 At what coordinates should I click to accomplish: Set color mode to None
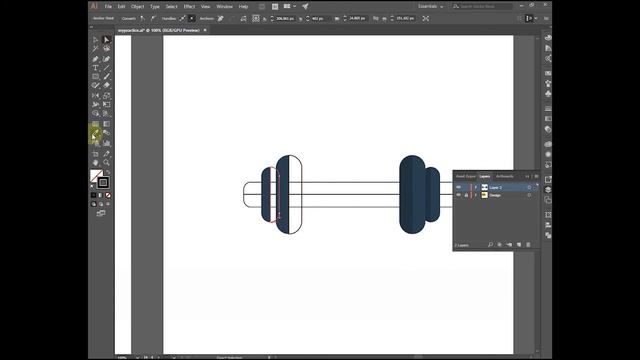pos(108,195)
